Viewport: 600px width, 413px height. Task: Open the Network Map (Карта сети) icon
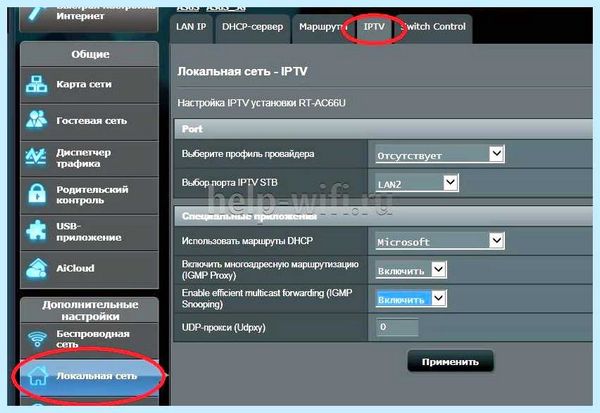(x=36, y=84)
